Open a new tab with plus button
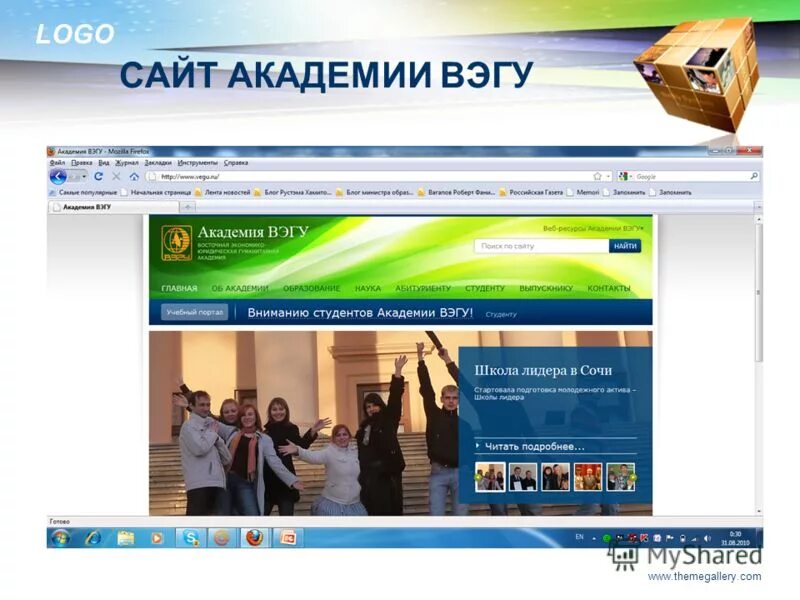Image resolution: width=800 pixels, height=600 pixels. 188,207
